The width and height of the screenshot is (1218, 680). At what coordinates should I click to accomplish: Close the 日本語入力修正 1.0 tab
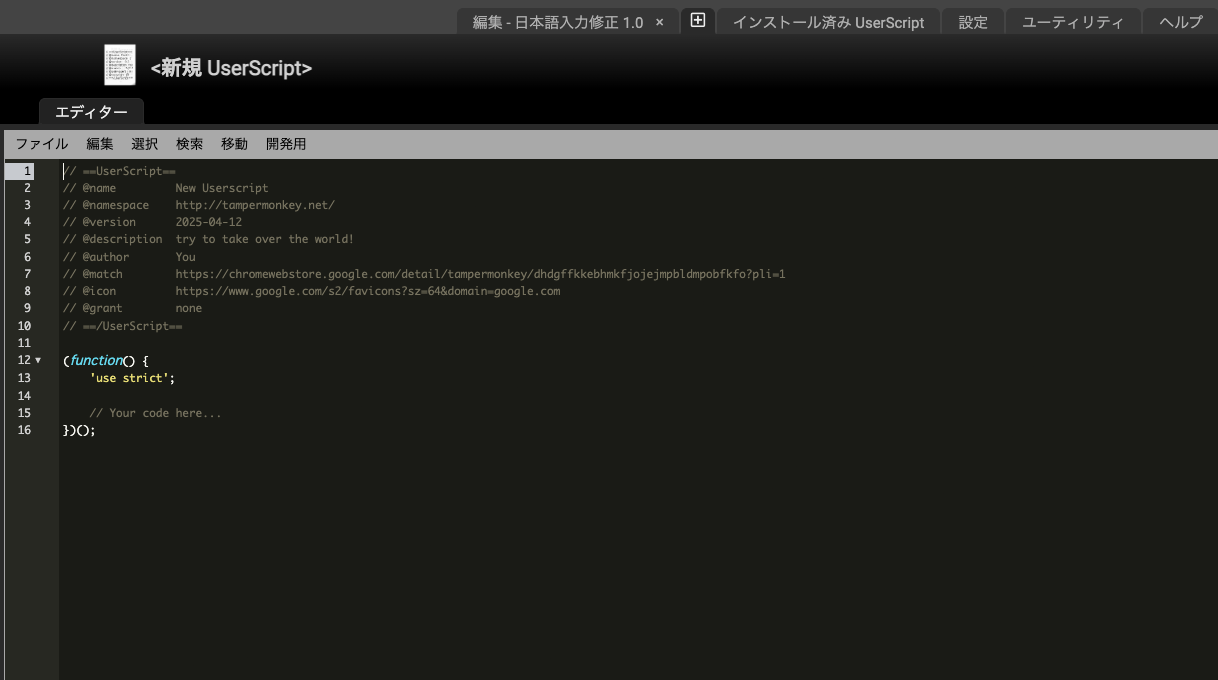click(x=659, y=22)
